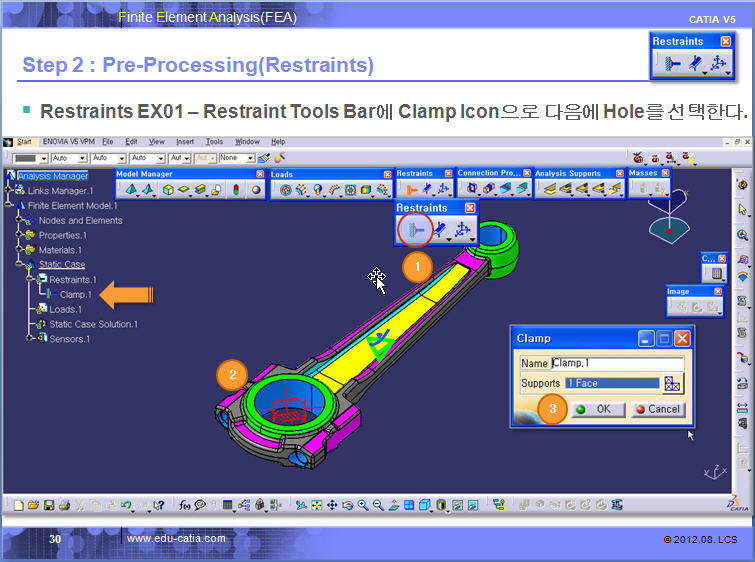755x562 pixels.
Task: Open the Tools menu
Action: coord(214,142)
